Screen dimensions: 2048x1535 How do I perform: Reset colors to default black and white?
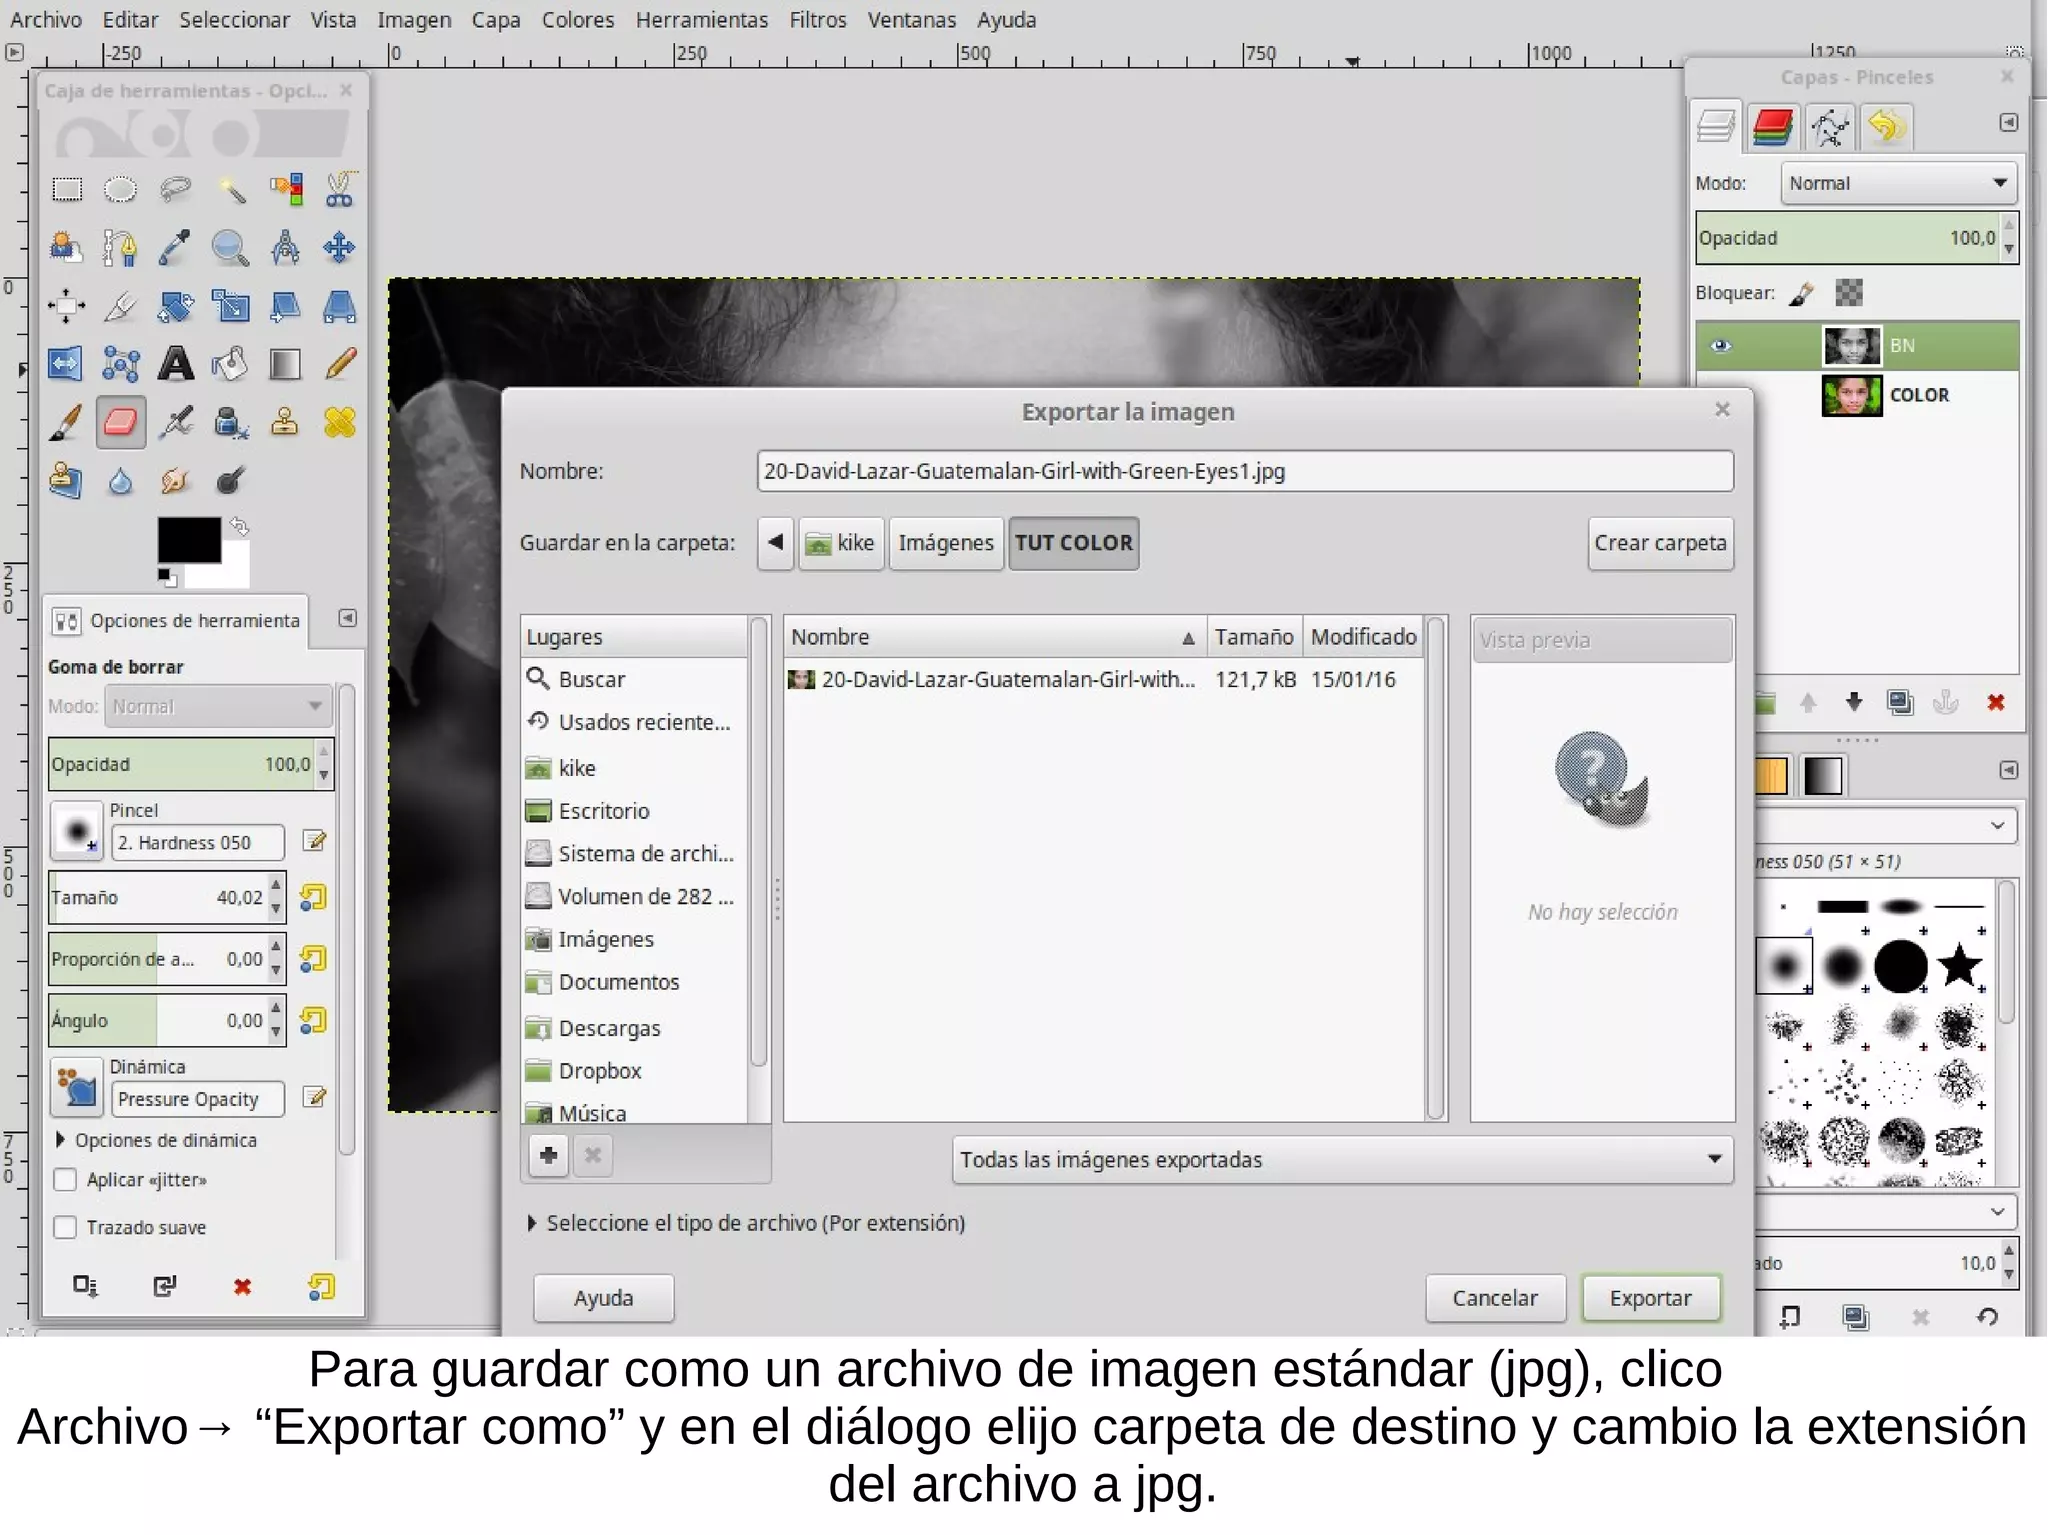pyautogui.click(x=166, y=576)
